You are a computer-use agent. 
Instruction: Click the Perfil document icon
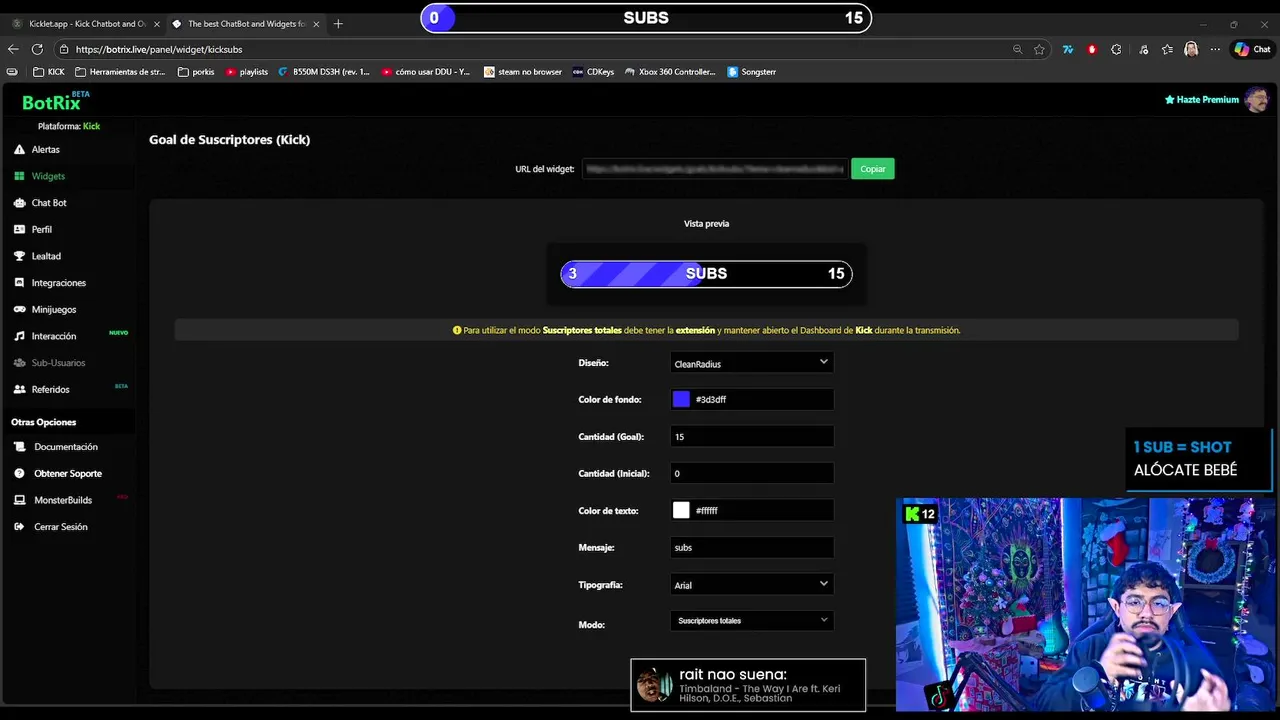pyautogui.click(x=19, y=229)
